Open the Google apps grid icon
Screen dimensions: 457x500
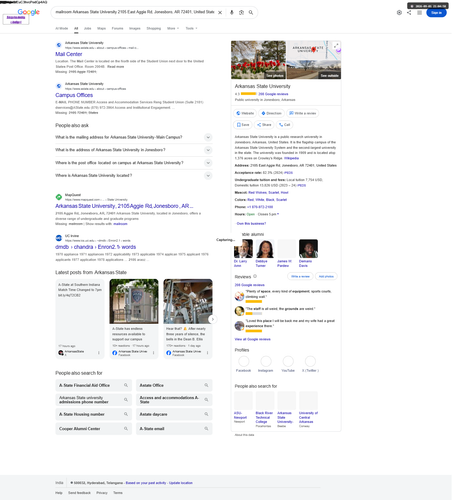419,13
